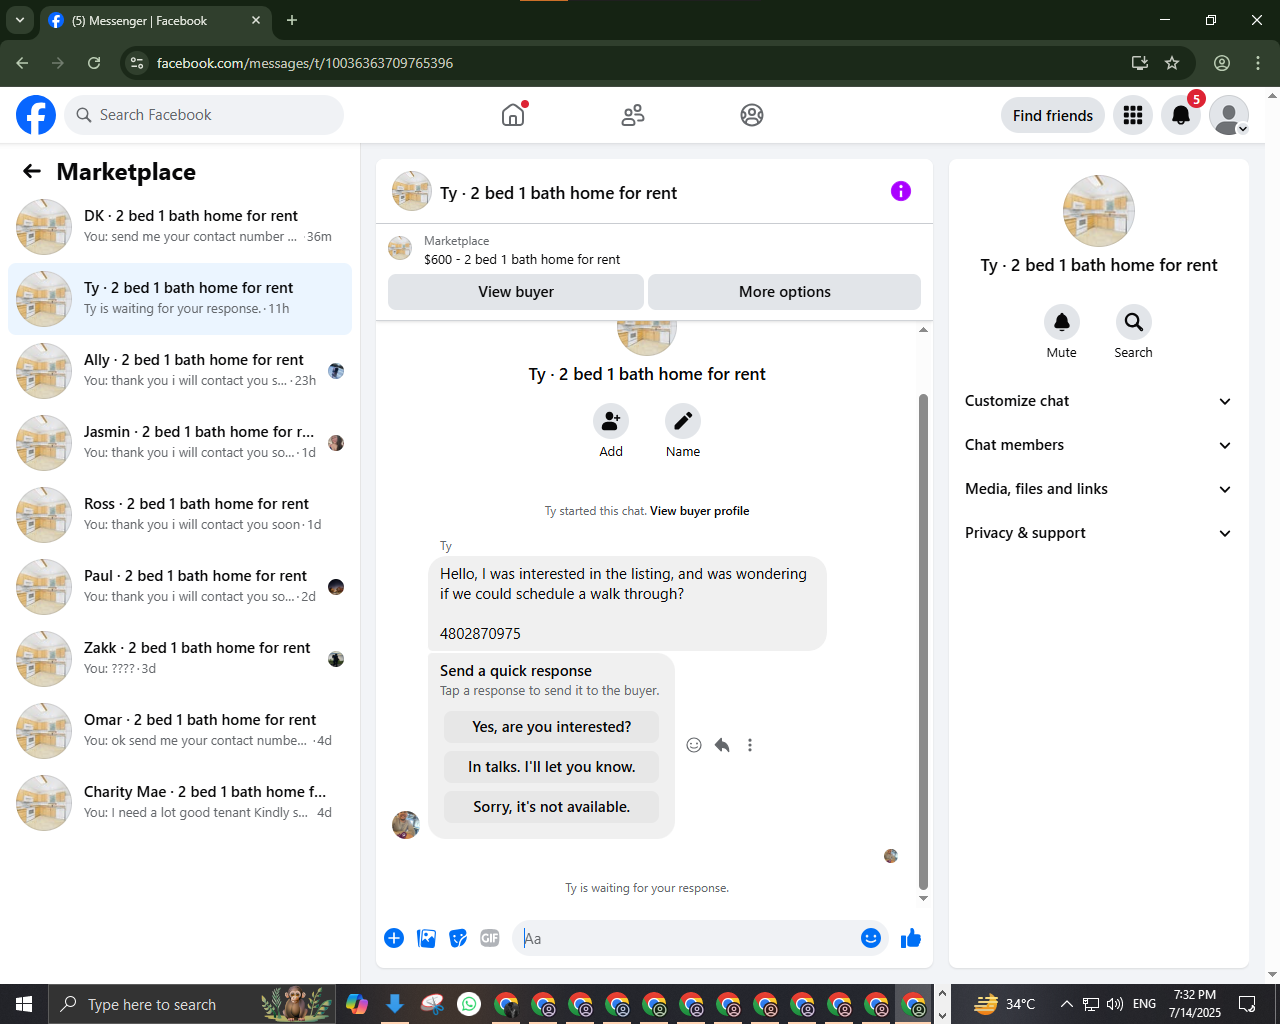Open Windows Start menu
This screenshot has height=1024, width=1280.
[x=24, y=1004]
